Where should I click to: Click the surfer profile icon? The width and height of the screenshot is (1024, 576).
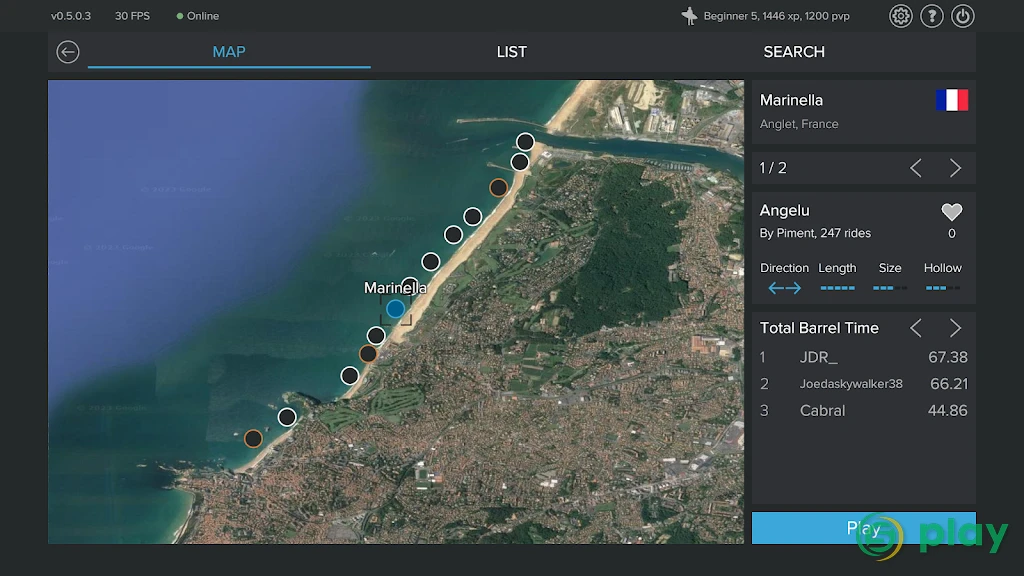pyautogui.click(x=689, y=16)
